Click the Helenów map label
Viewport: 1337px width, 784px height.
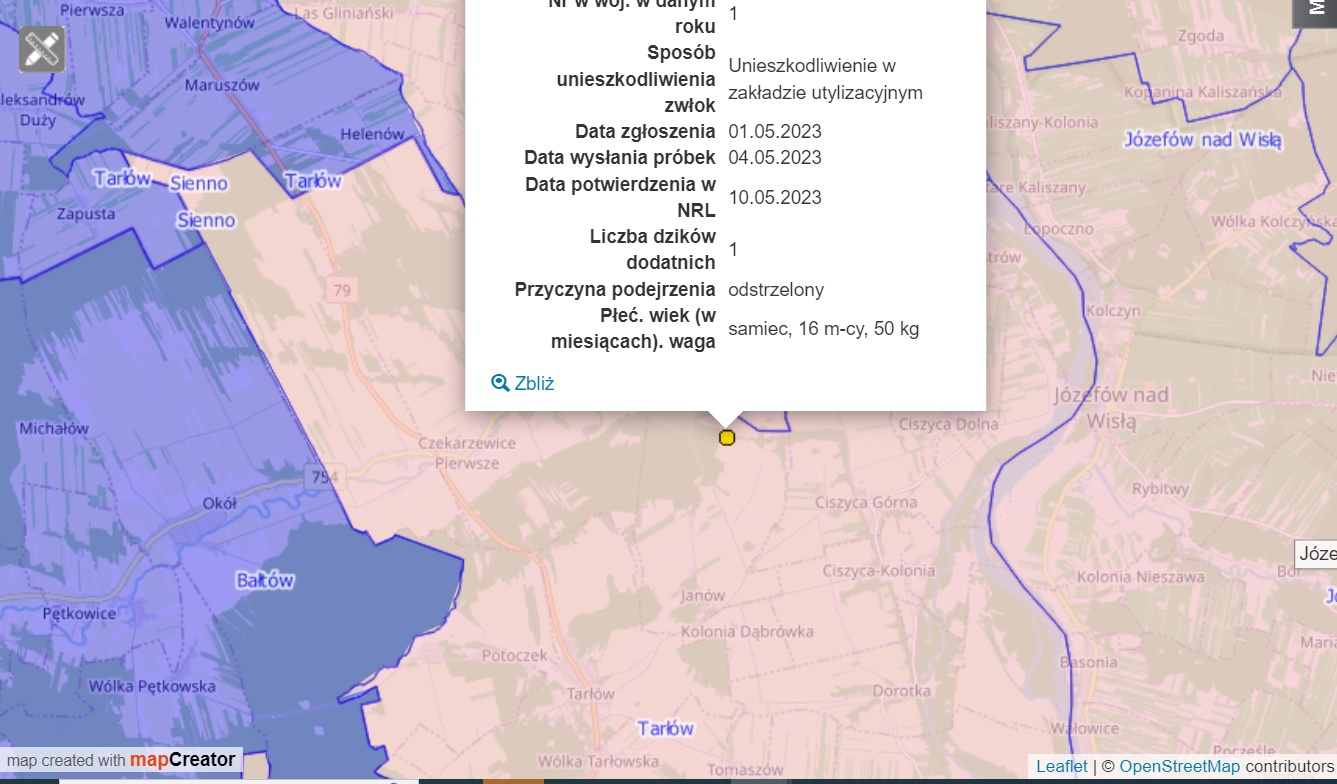tap(372, 133)
